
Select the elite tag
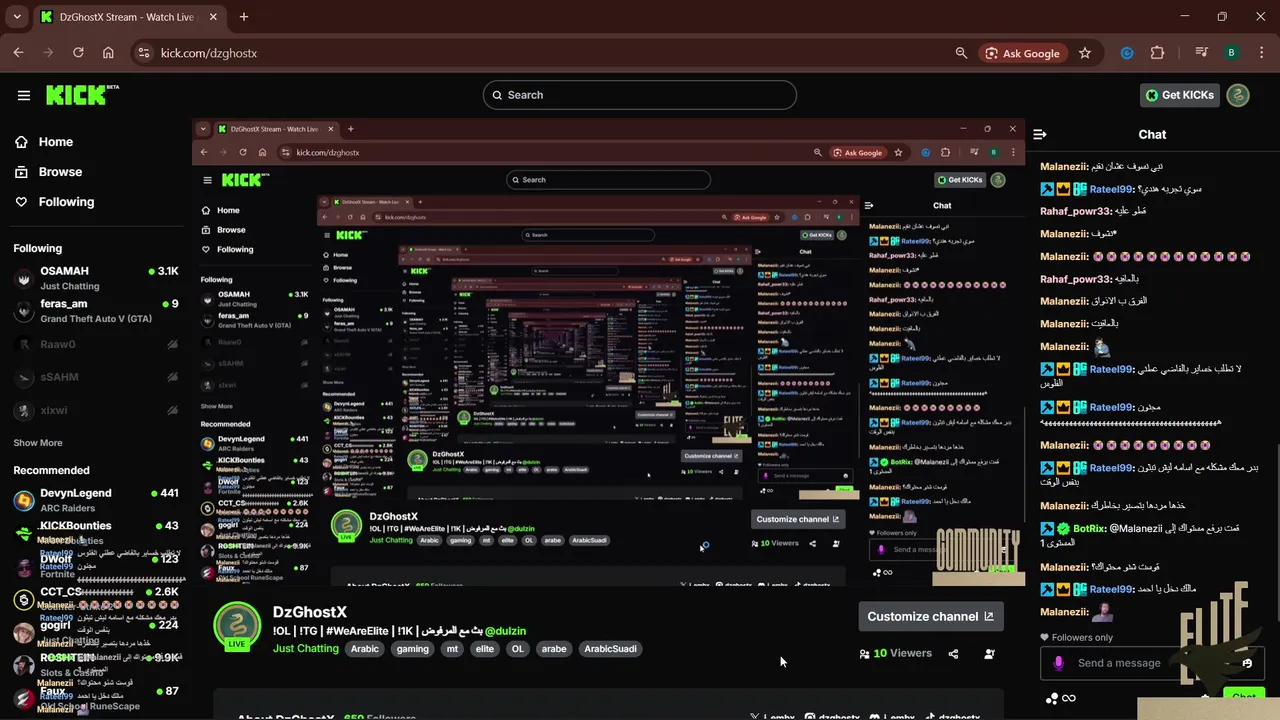pyautogui.click(x=485, y=649)
